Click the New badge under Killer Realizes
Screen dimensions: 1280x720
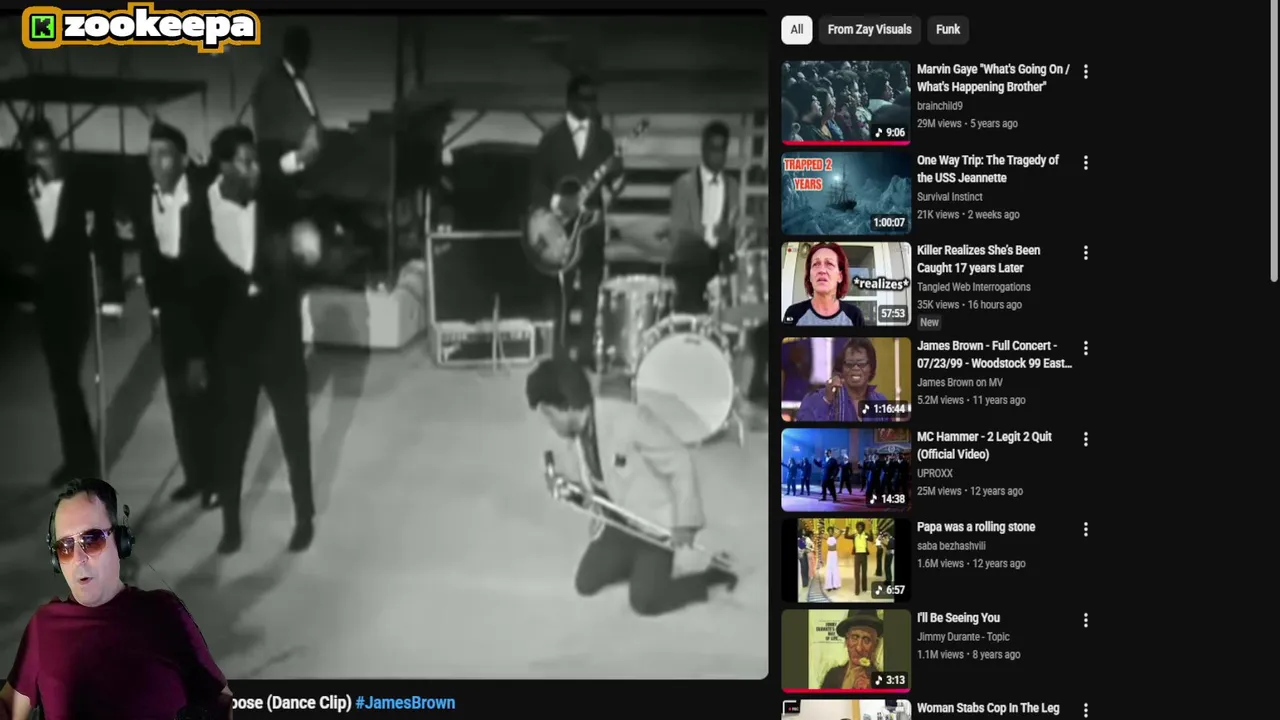[x=929, y=323]
